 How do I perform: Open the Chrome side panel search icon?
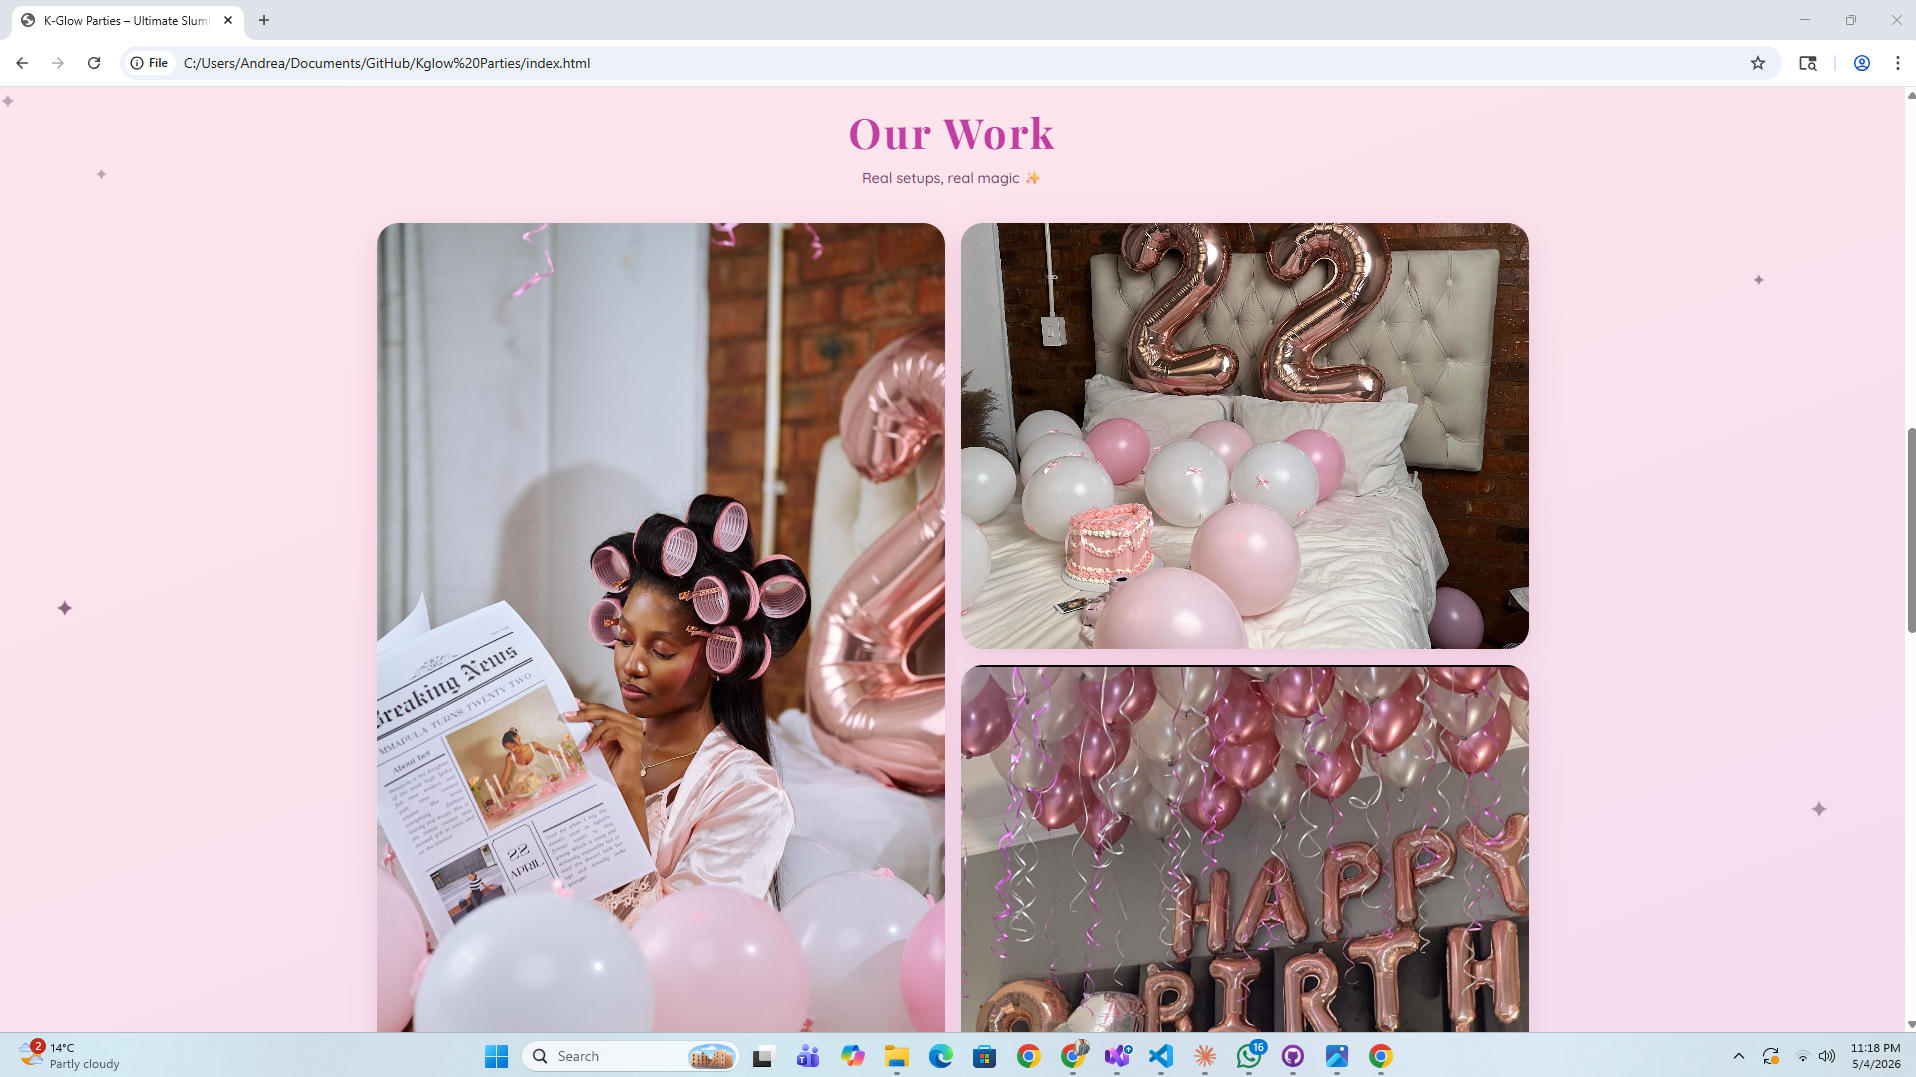click(x=1808, y=63)
